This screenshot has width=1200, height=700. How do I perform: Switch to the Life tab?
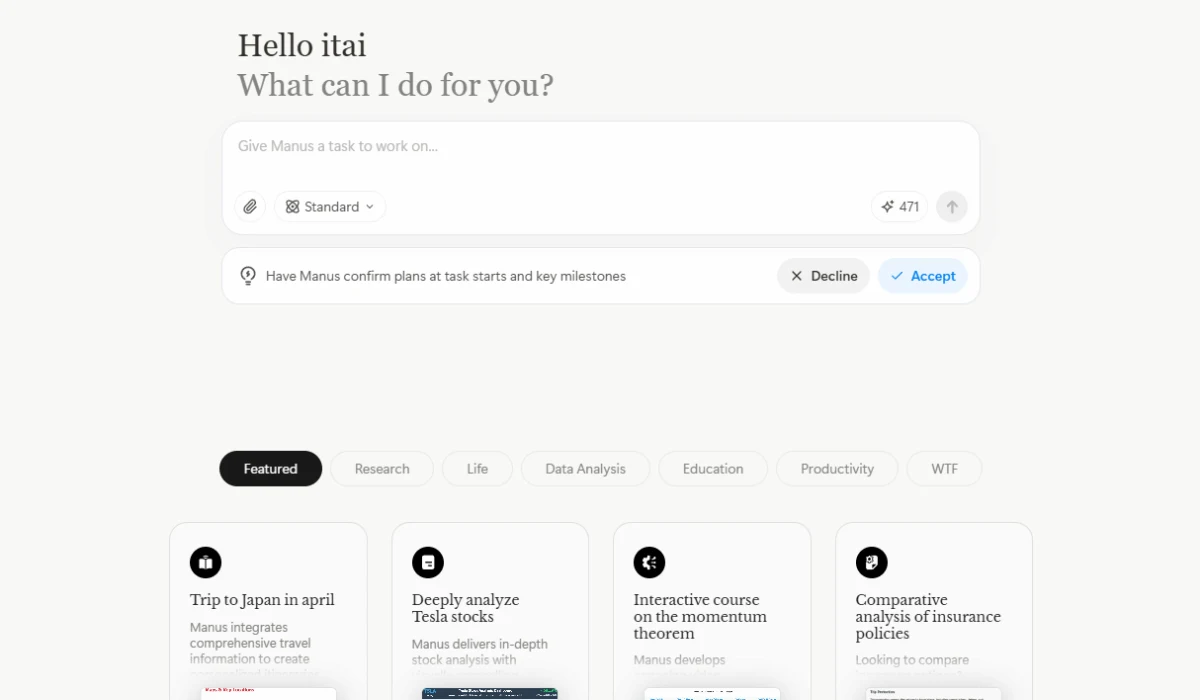pyautogui.click(x=477, y=469)
